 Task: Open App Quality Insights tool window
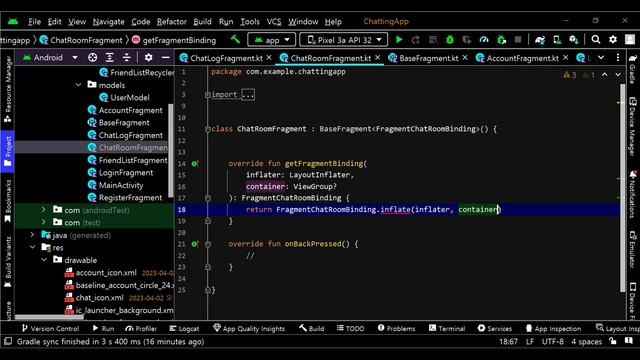pyautogui.click(x=249, y=328)
